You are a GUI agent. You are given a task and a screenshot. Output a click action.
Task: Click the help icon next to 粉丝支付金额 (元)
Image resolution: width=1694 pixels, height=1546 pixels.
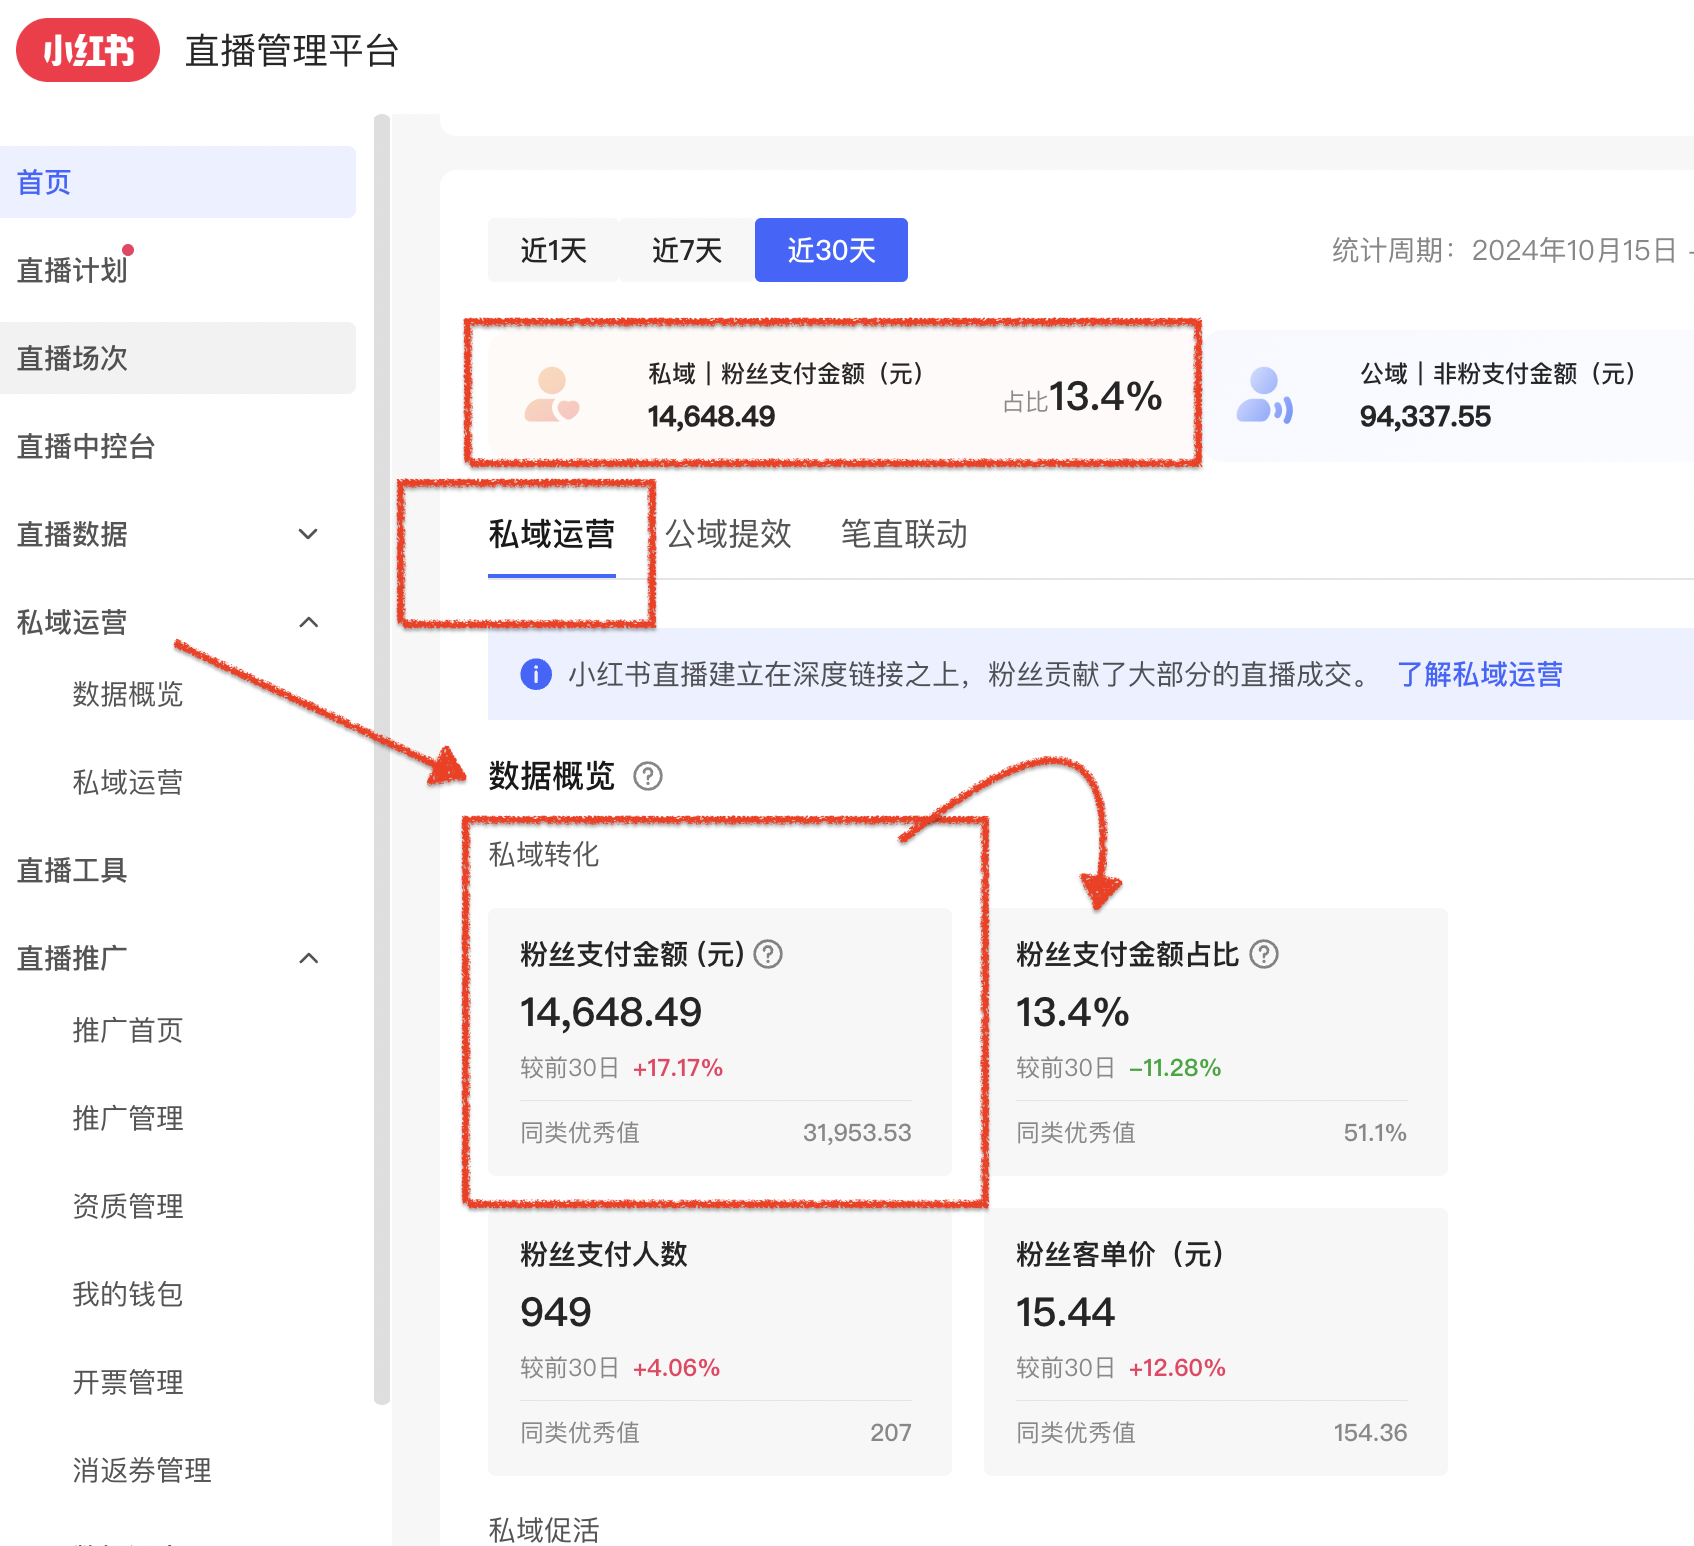[768, 954]
